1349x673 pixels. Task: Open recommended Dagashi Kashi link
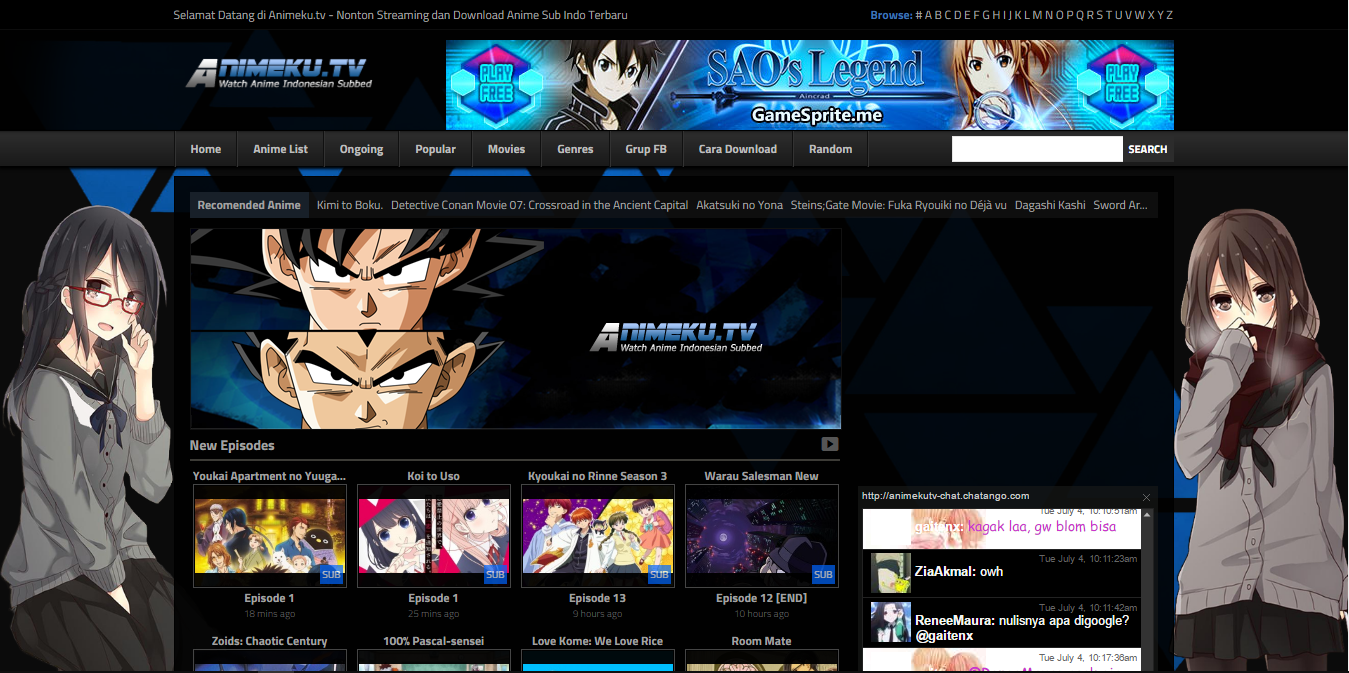tap(1050, 205)
